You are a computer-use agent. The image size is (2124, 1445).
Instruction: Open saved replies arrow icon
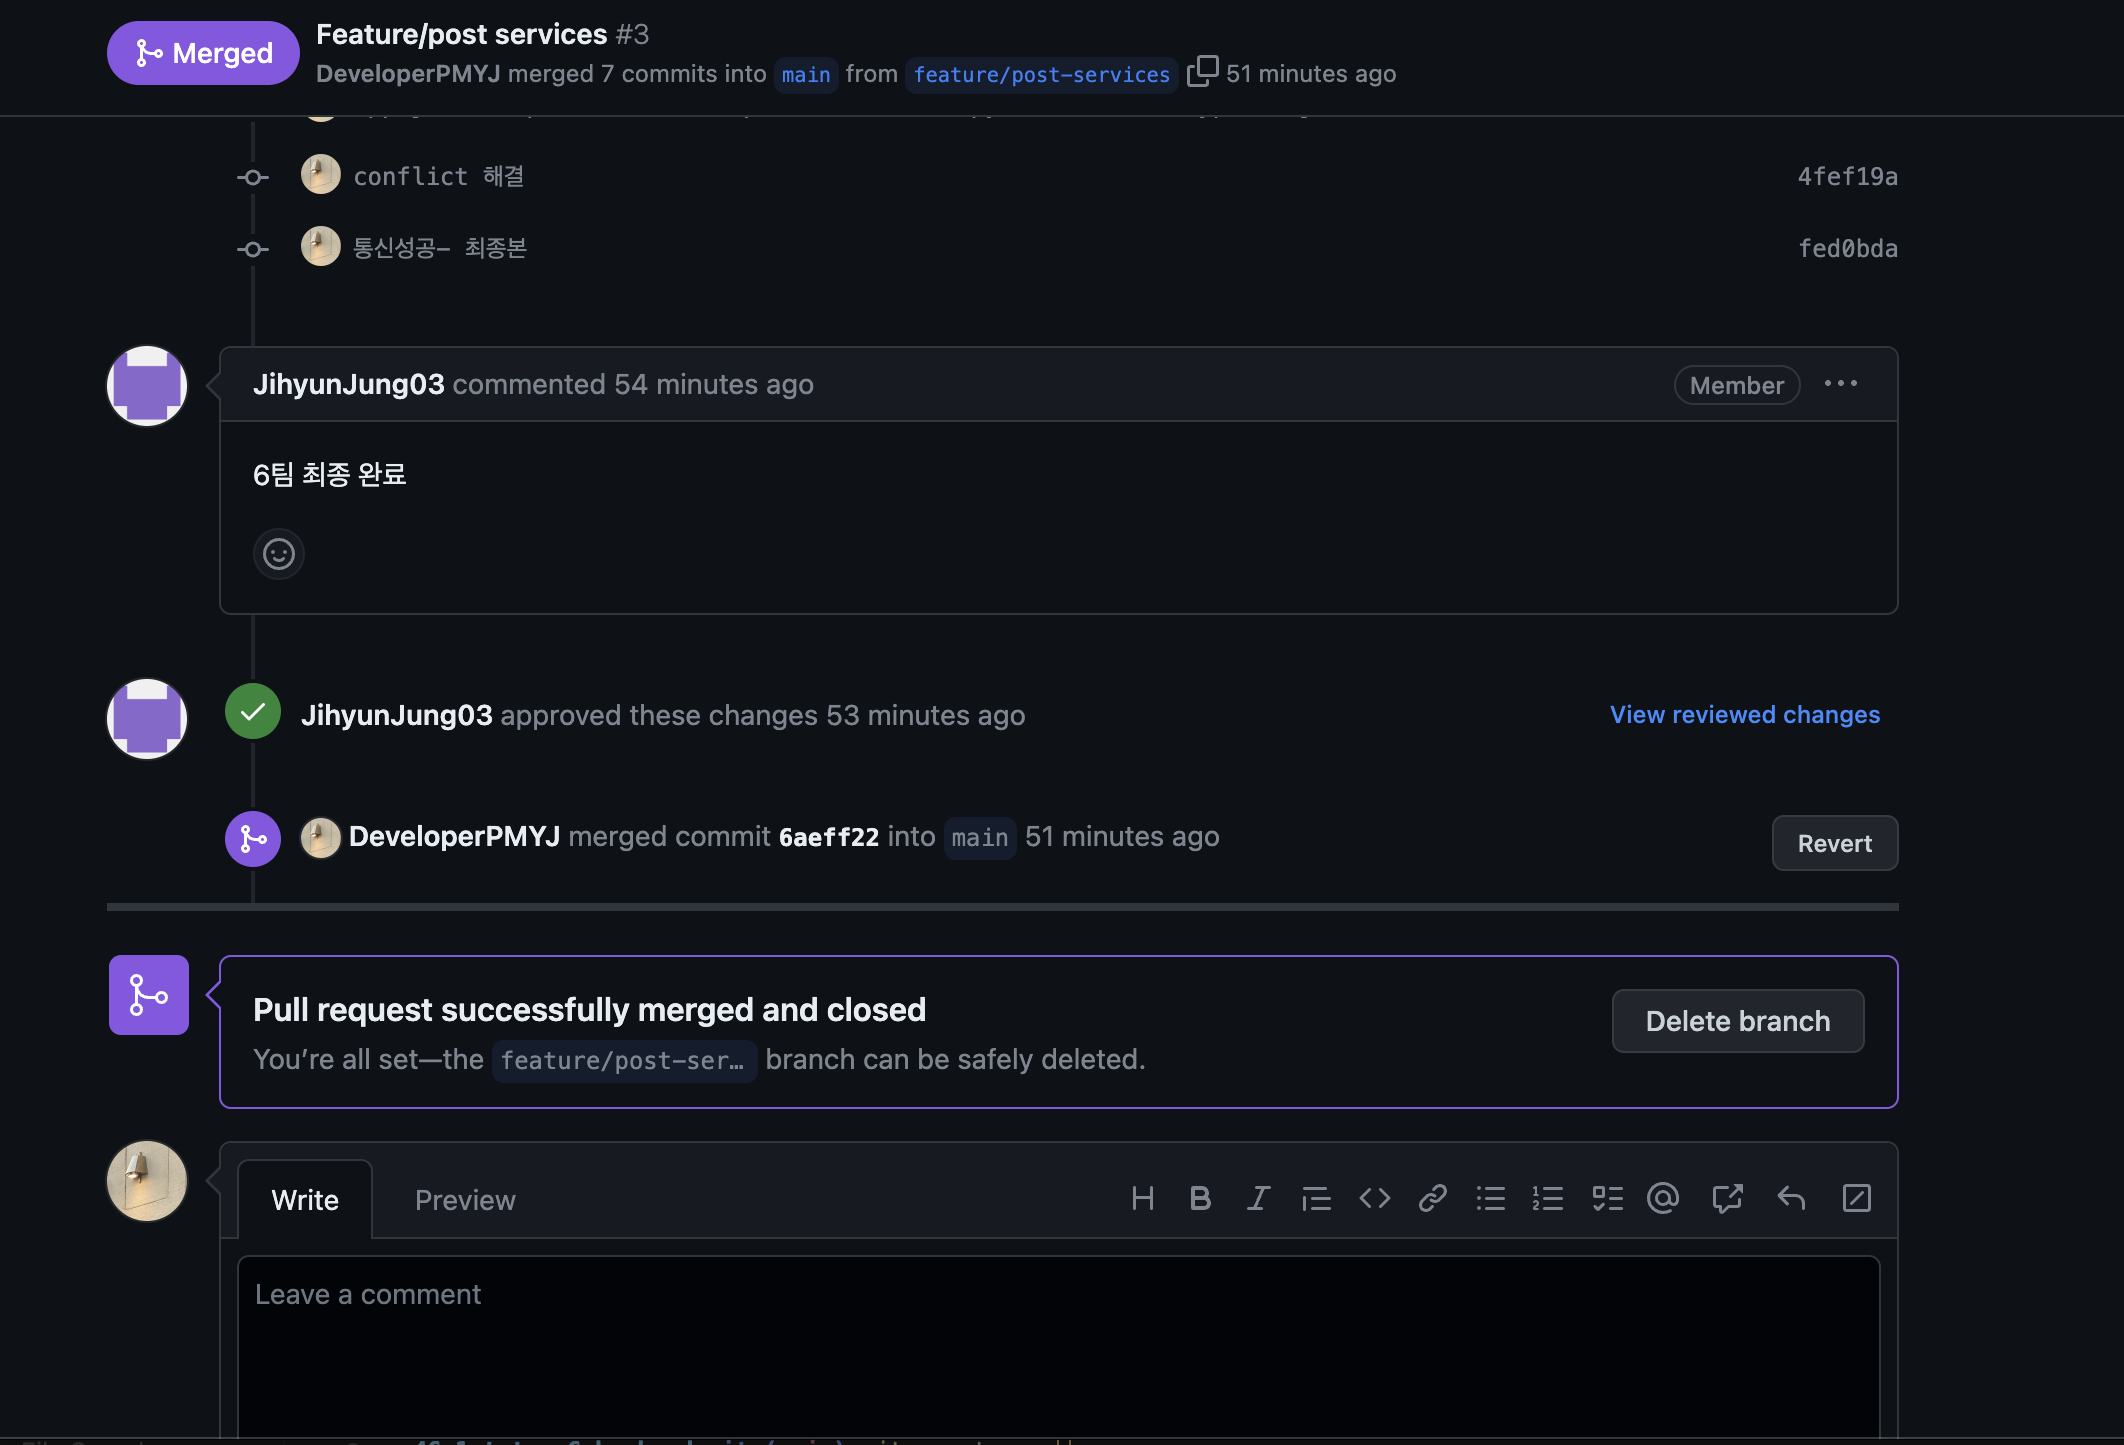click(x=1791, y=1198)
